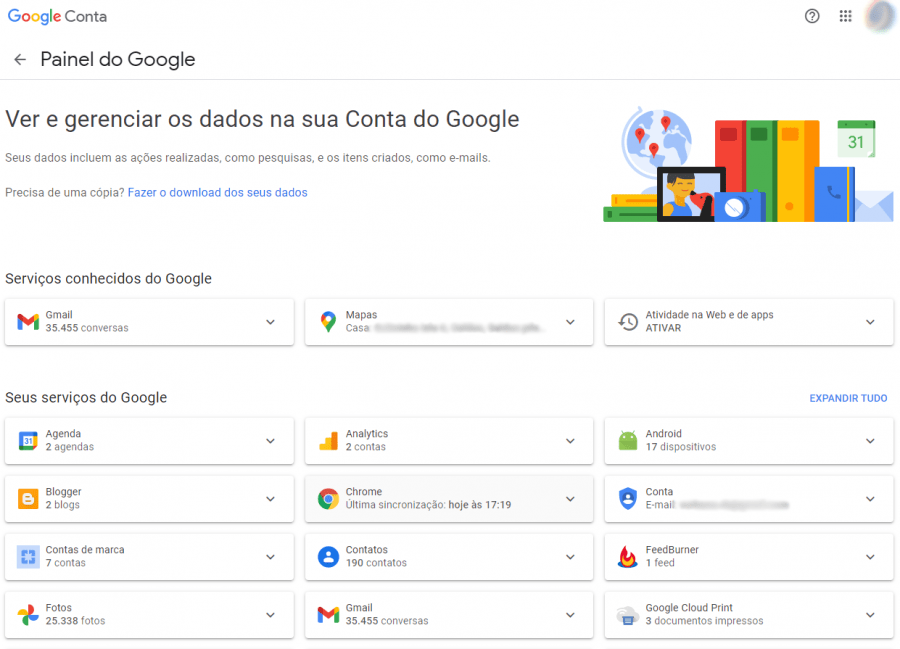Expand the Mapas card chevron

[570, 322]
